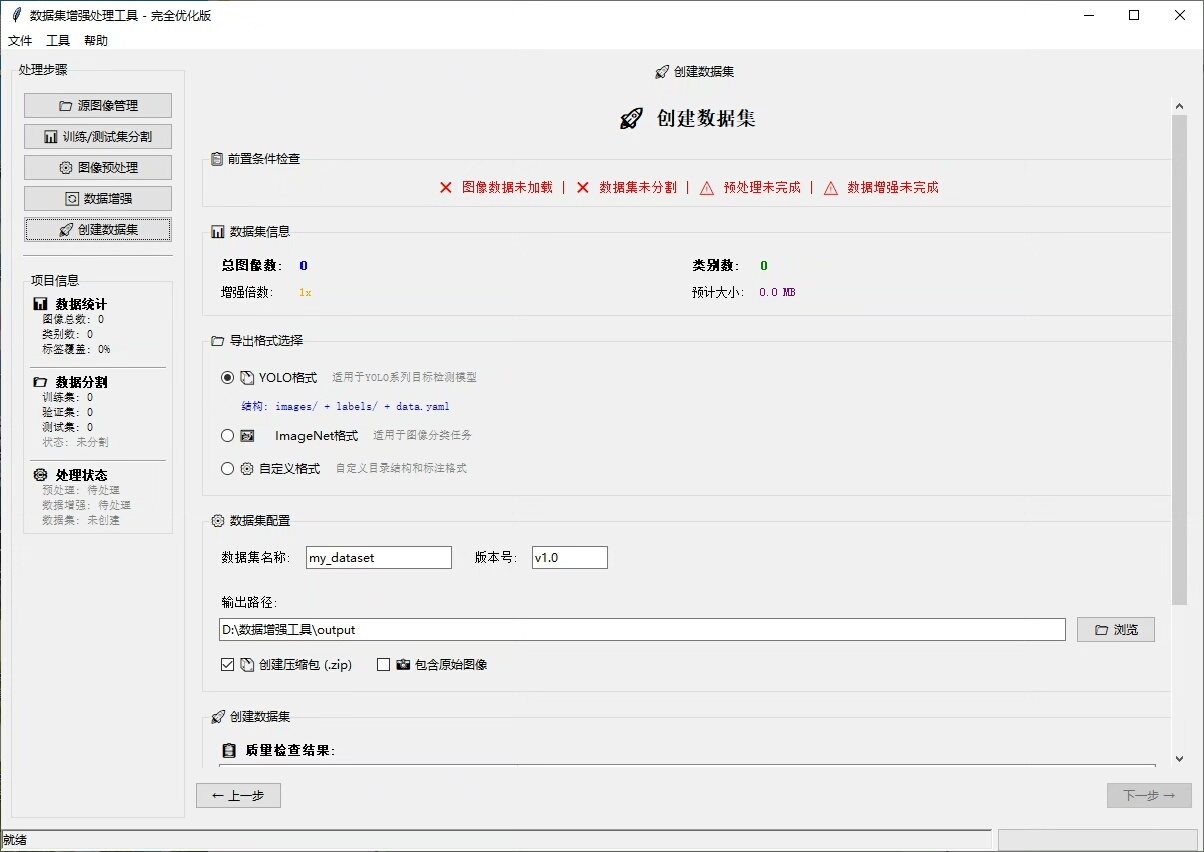Click the folder icon beside 数据分割

(40, 382)
